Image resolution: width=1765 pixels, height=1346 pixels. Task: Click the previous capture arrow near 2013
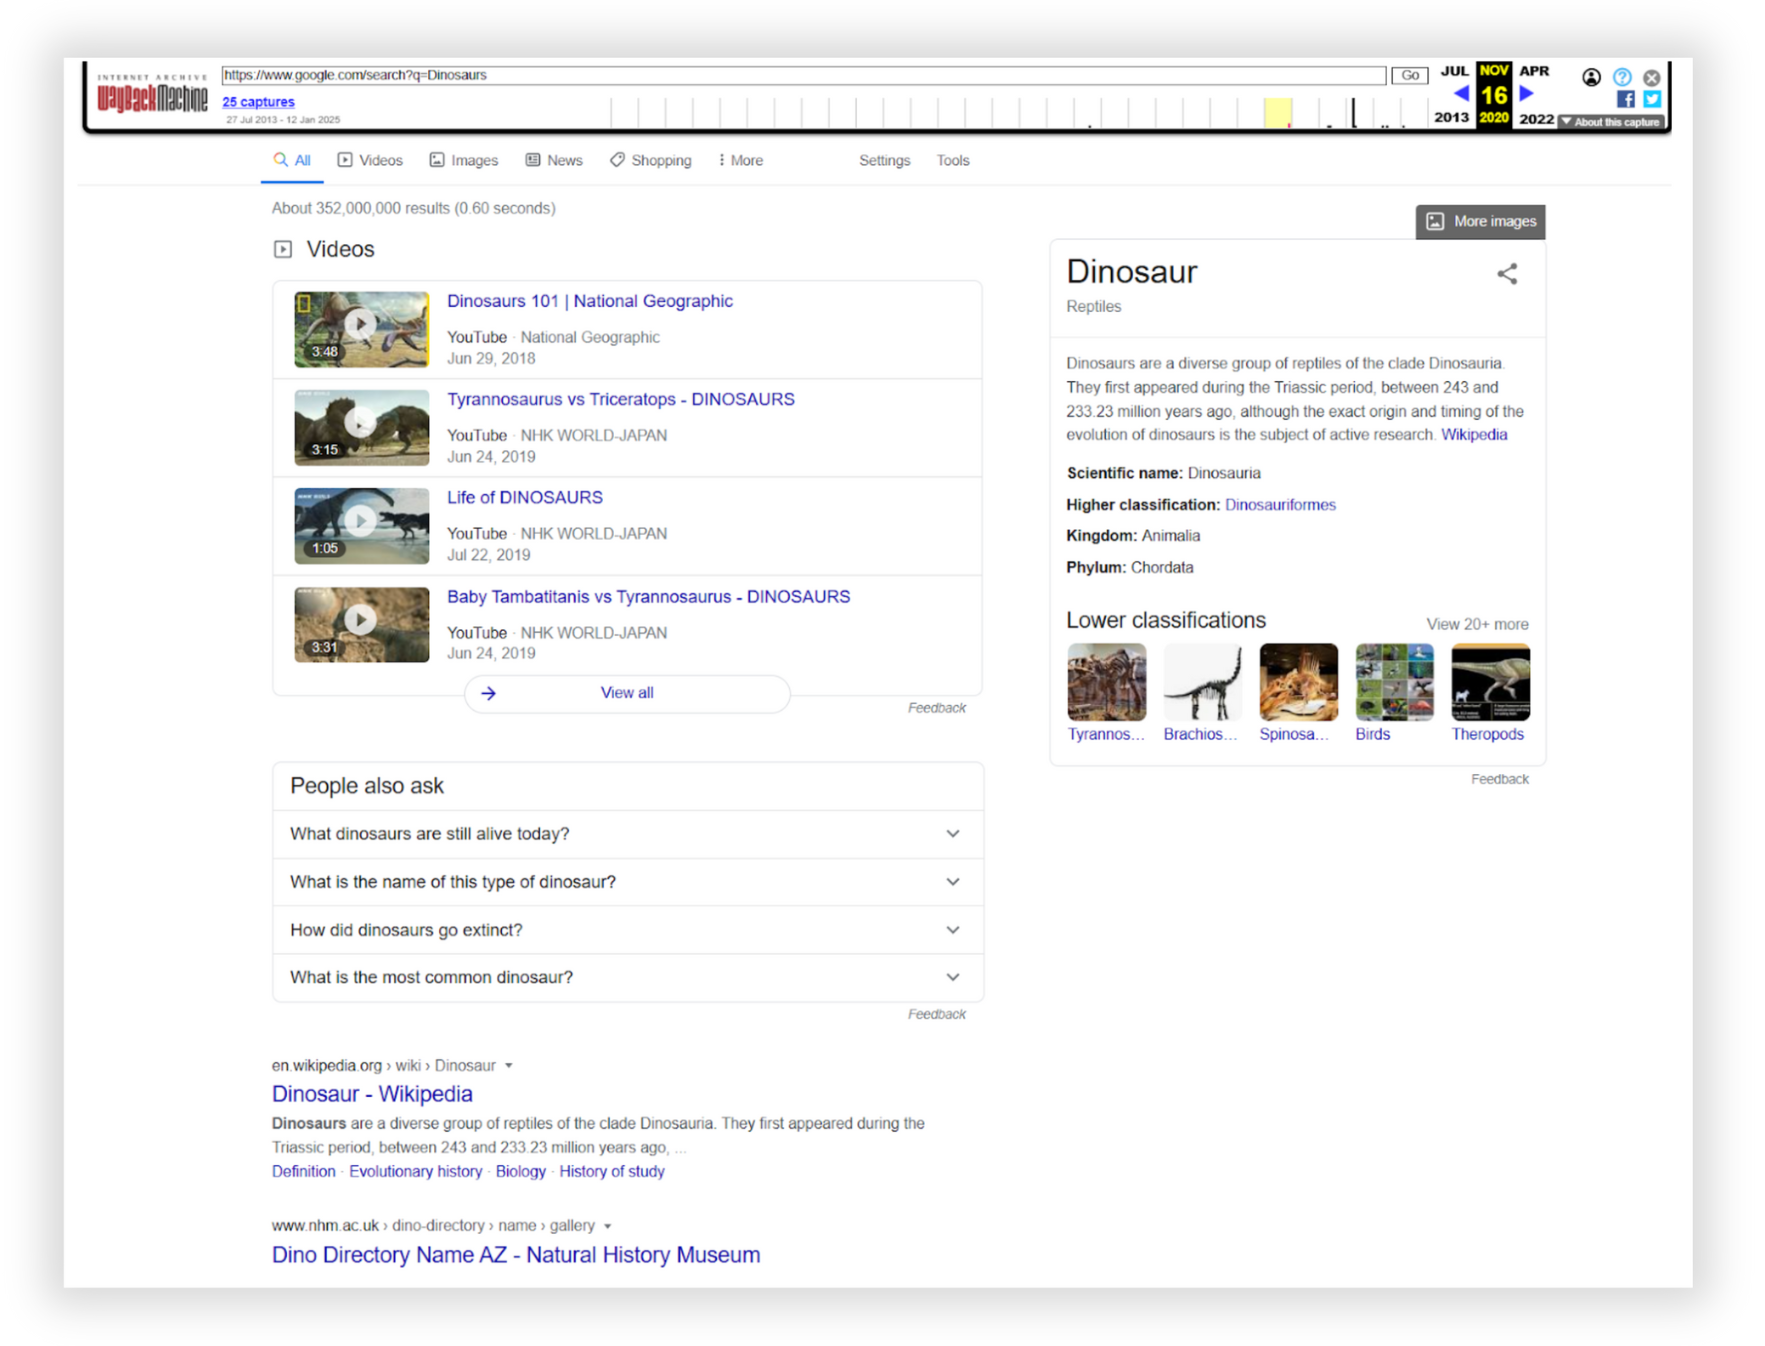[x=1460, y=93]
